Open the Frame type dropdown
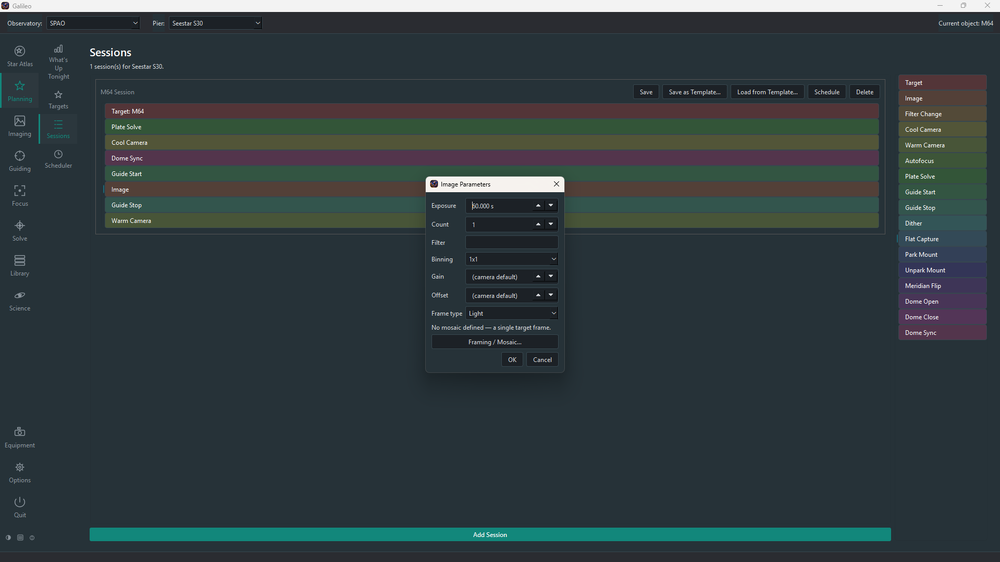 click(x=511, y=313)
